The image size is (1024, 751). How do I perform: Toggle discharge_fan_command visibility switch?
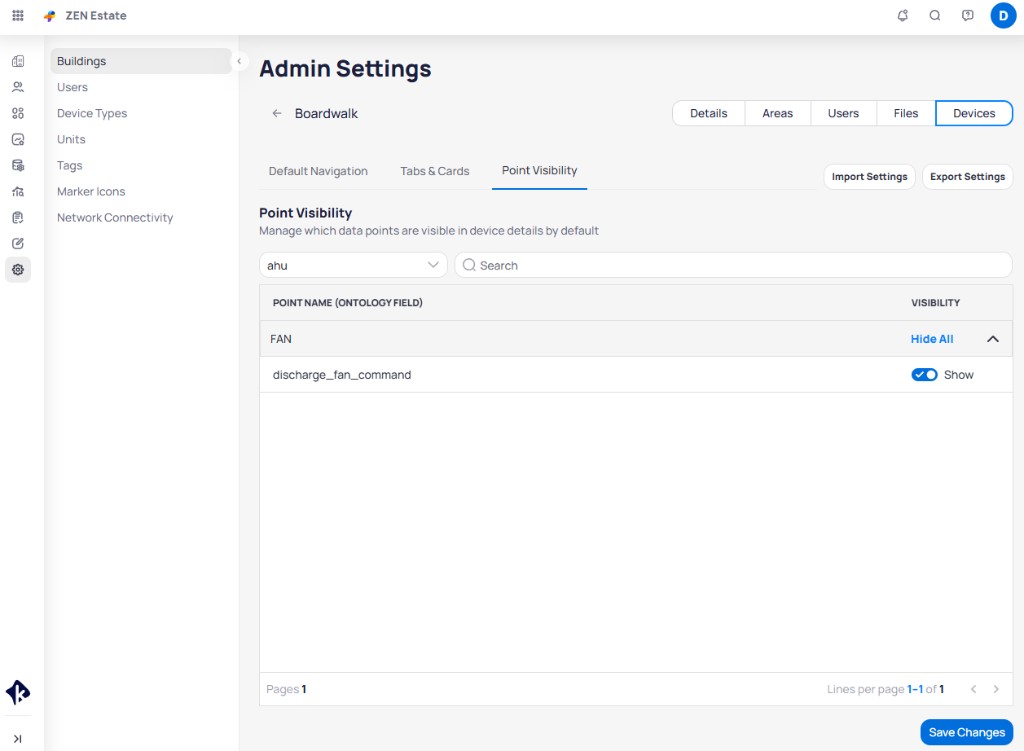924,374
